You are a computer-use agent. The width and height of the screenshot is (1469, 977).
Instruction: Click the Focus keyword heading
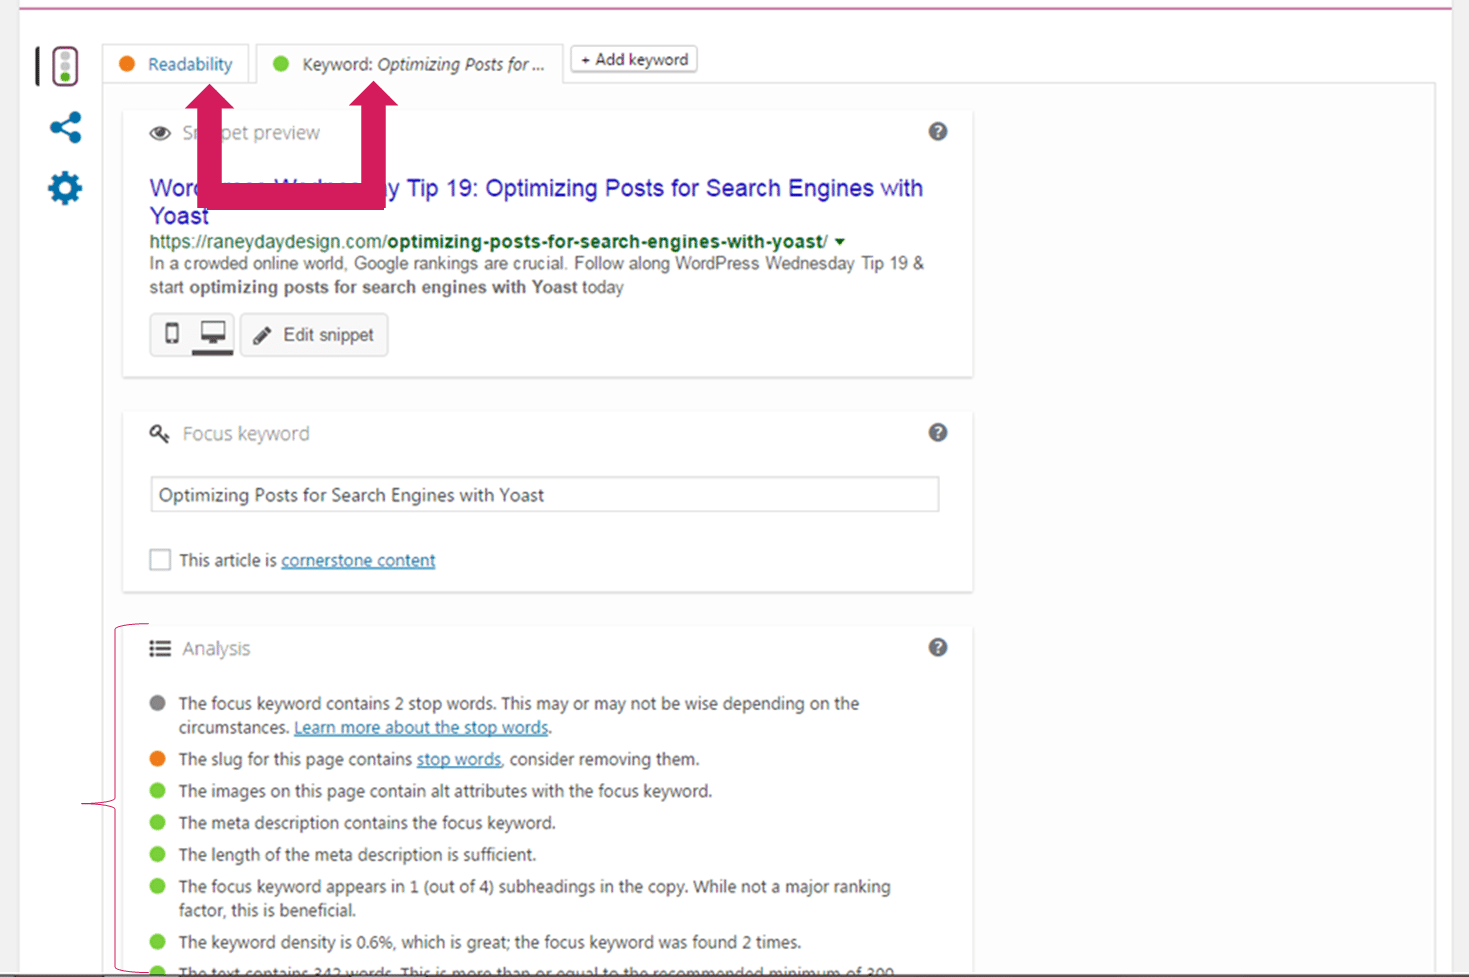click(246, 433)
